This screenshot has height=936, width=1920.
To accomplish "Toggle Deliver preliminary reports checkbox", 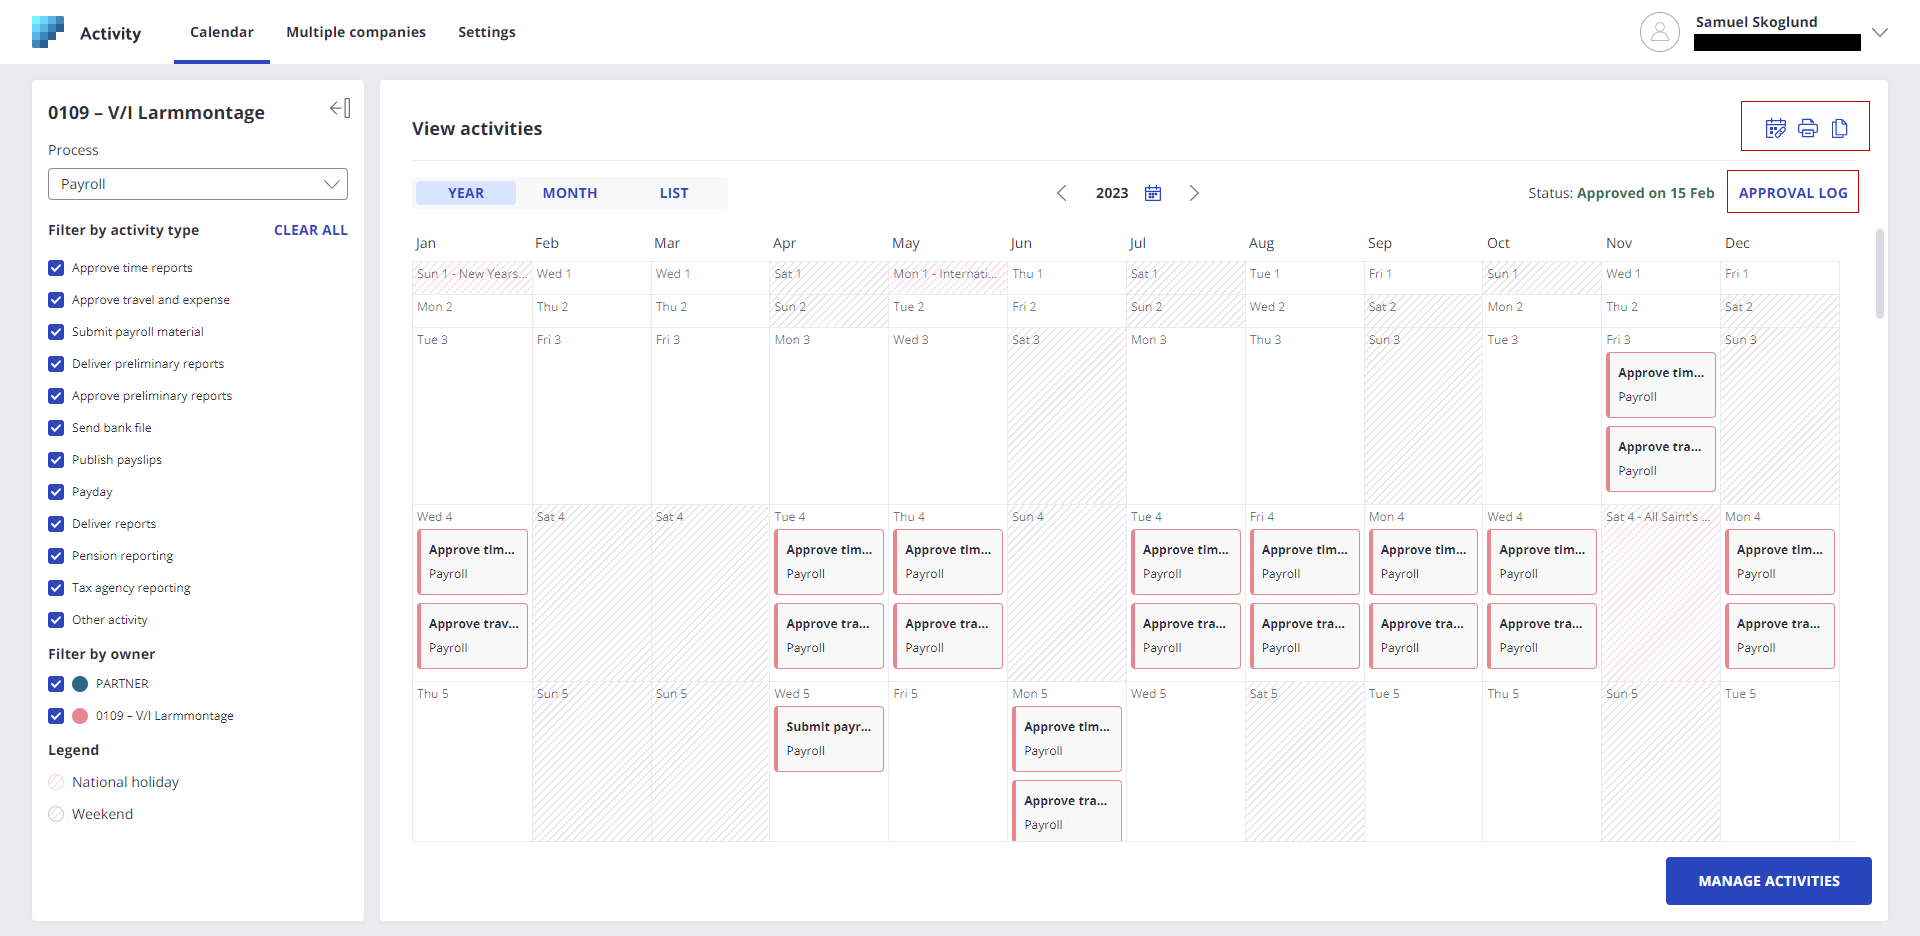I will coord(56,364).
